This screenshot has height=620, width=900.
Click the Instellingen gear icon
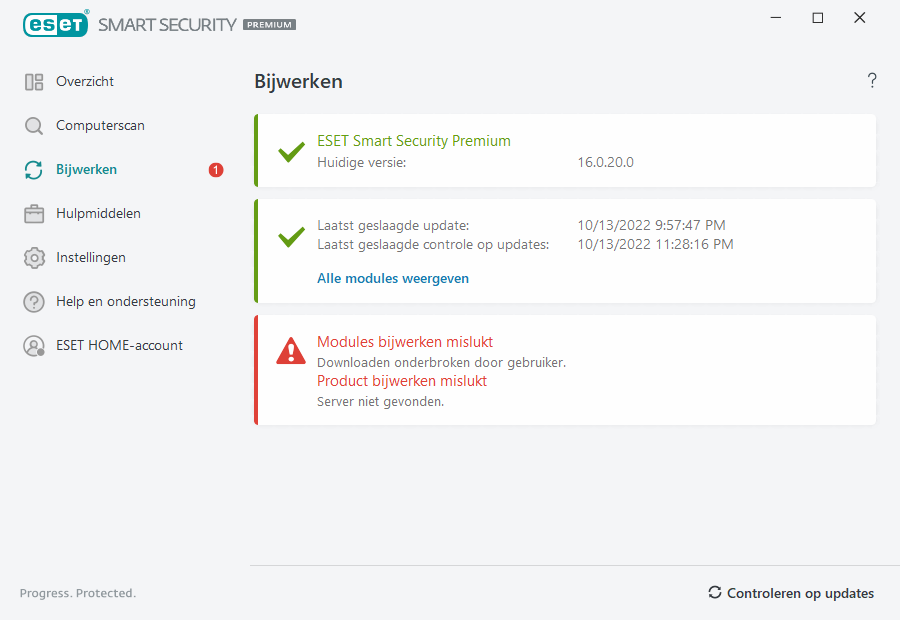click(x=34, y=258)
